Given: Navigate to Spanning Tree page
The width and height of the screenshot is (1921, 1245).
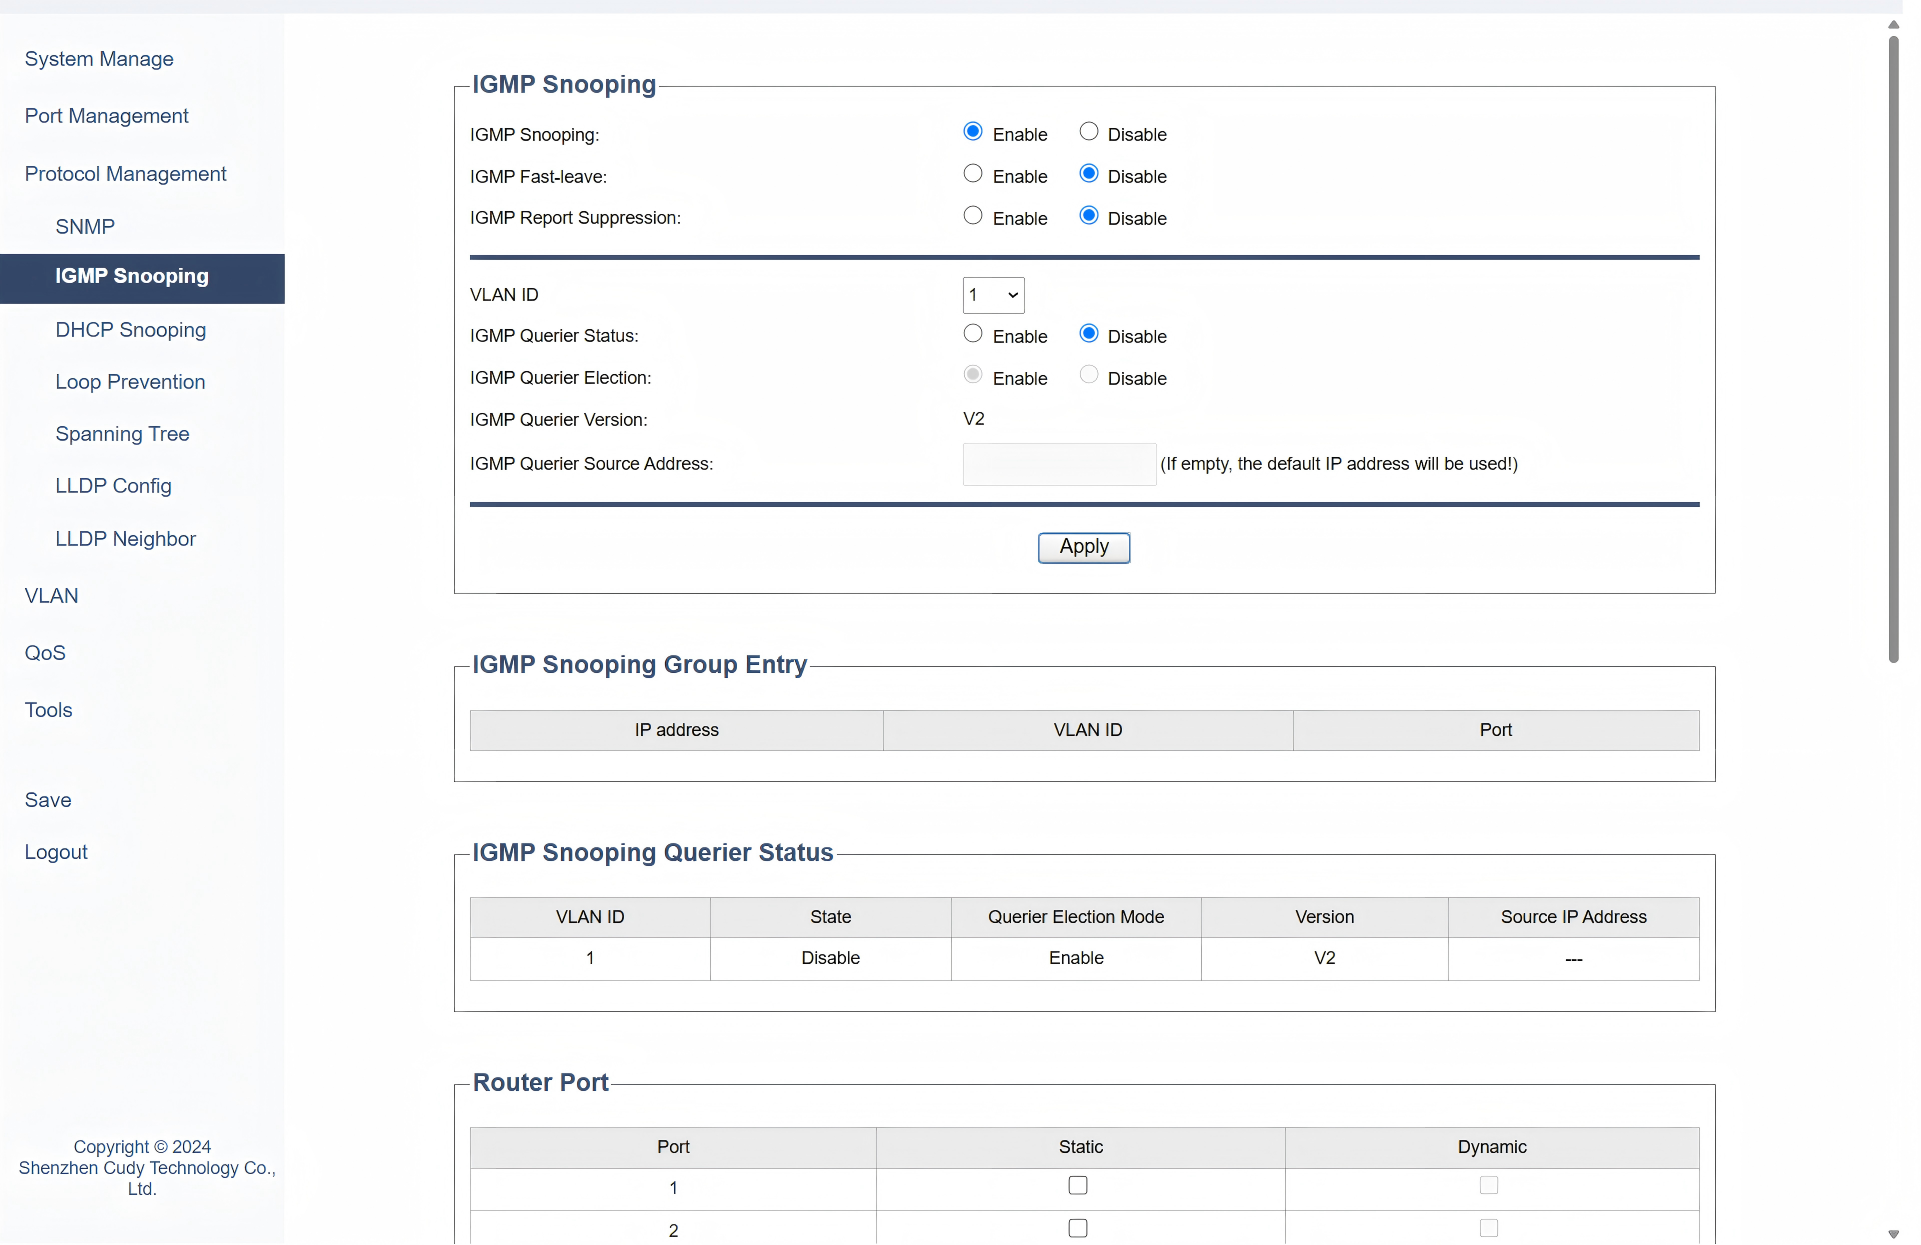Looking at the screenshot, I should [x=122, y=434].
